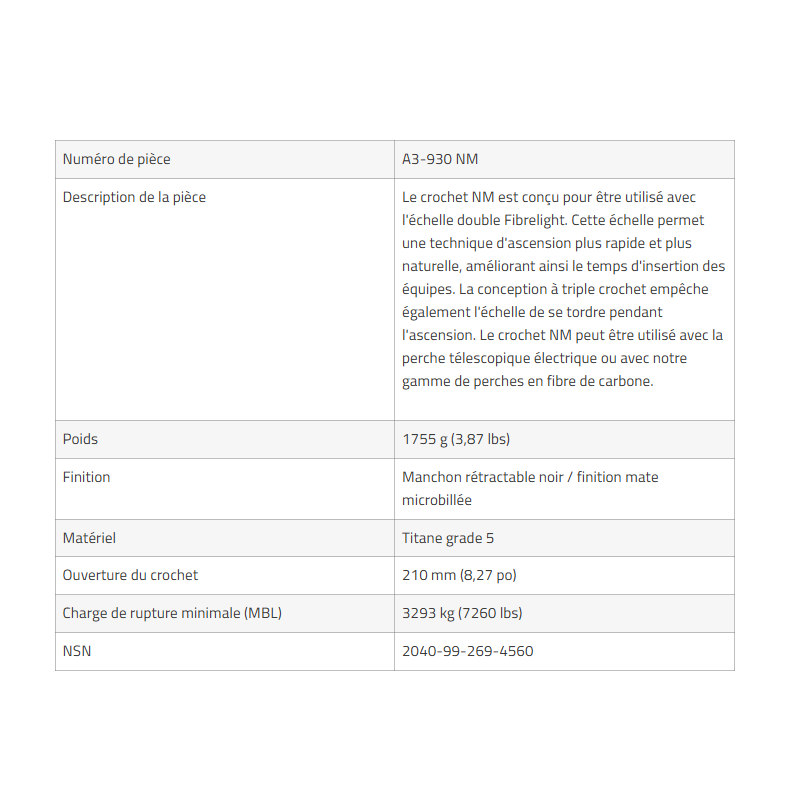Click 'Charge de rupture minimale (MBL)' label
The height and width of the screenshot is (800, 800).
pos(172,613)
